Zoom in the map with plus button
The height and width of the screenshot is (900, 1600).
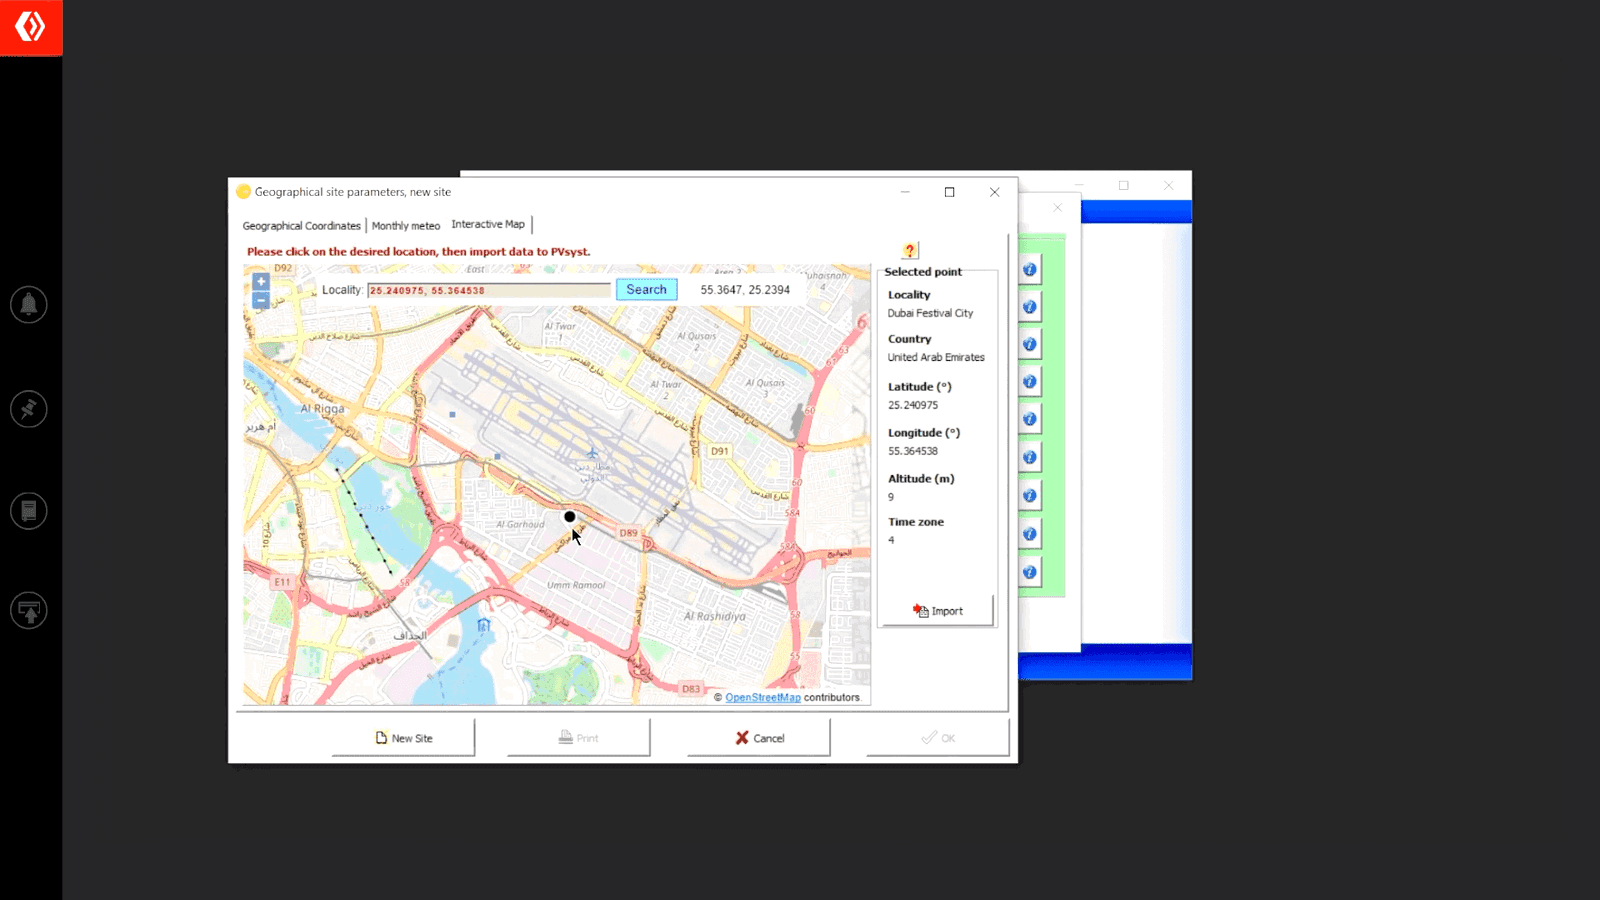click(x=260, y=282)
